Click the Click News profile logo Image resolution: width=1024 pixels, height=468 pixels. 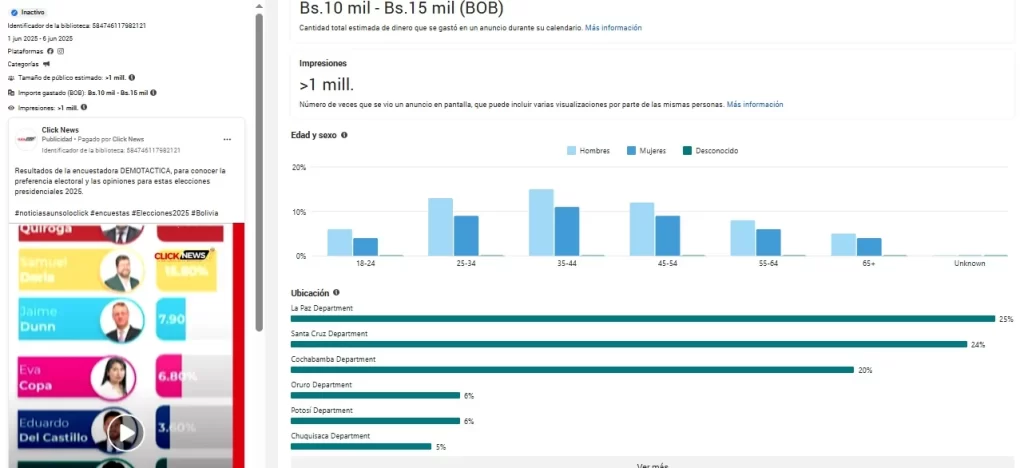[x=26, y=139]
